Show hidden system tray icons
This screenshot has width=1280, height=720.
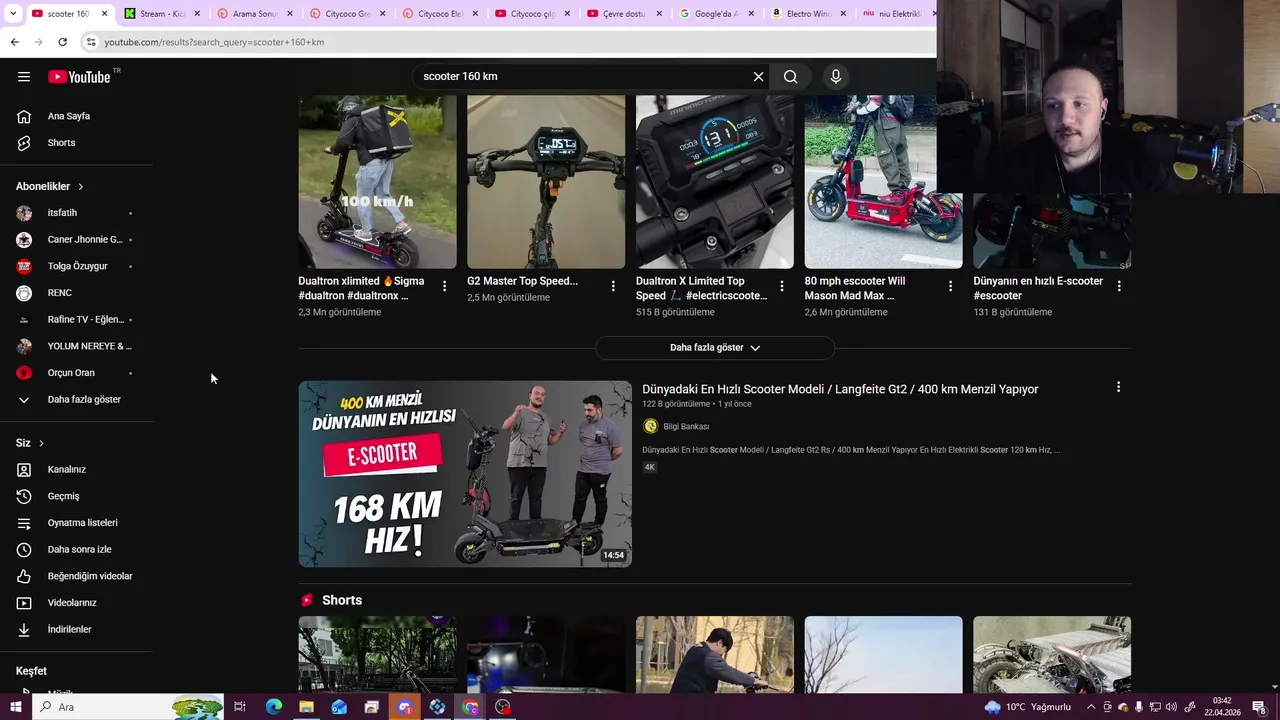click(1091, 707)
